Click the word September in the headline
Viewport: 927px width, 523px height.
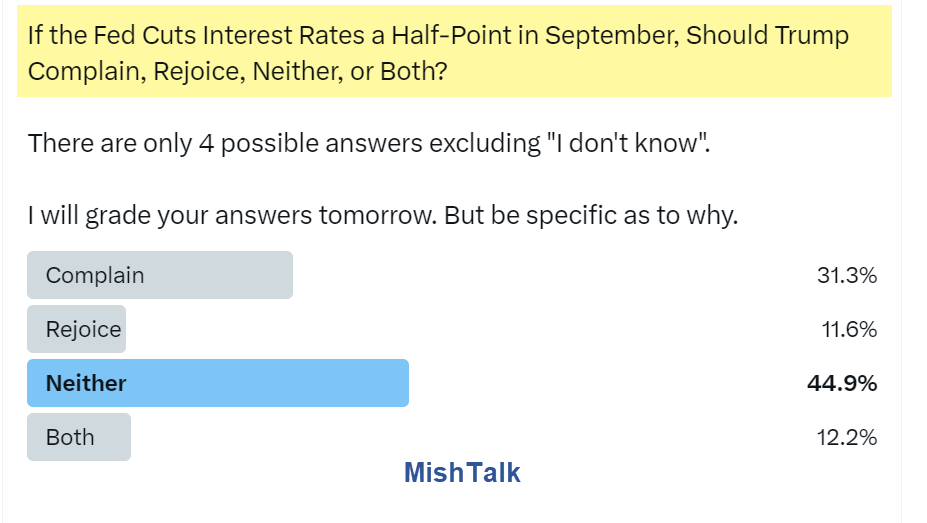[x=611, y=36]
